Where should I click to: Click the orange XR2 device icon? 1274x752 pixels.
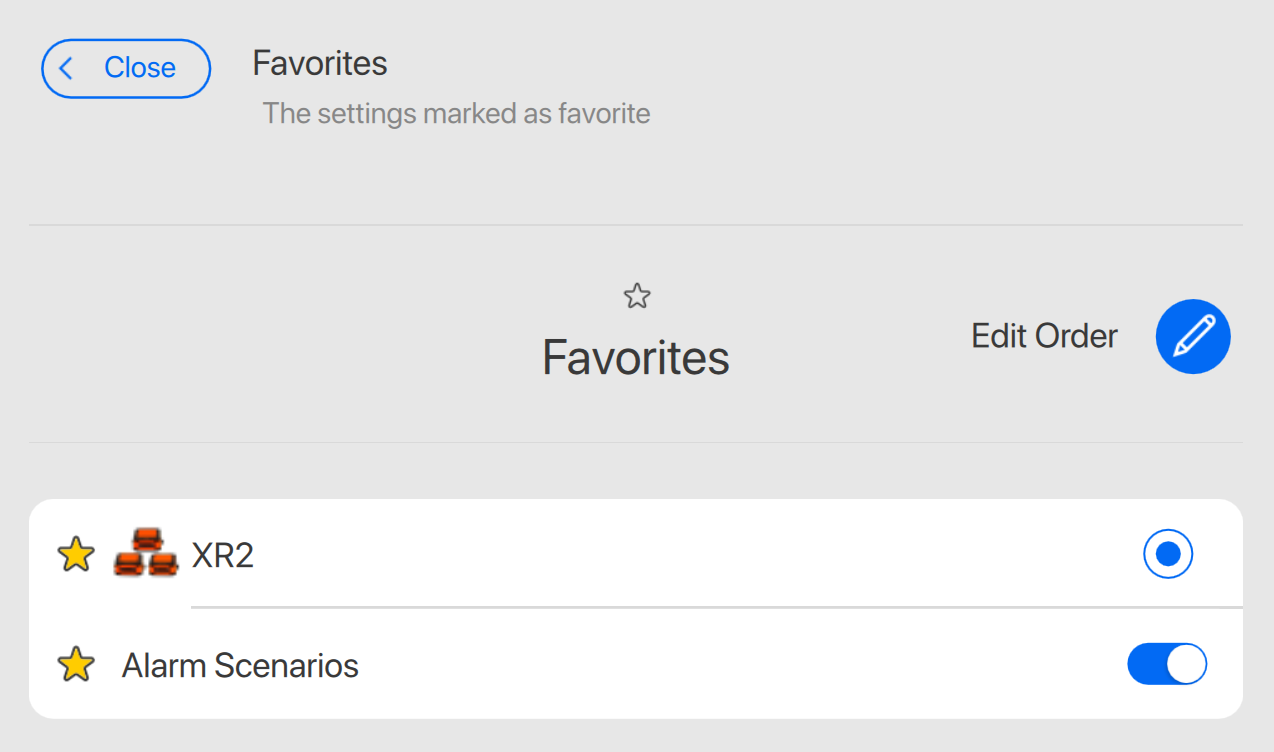coord(145,552)
